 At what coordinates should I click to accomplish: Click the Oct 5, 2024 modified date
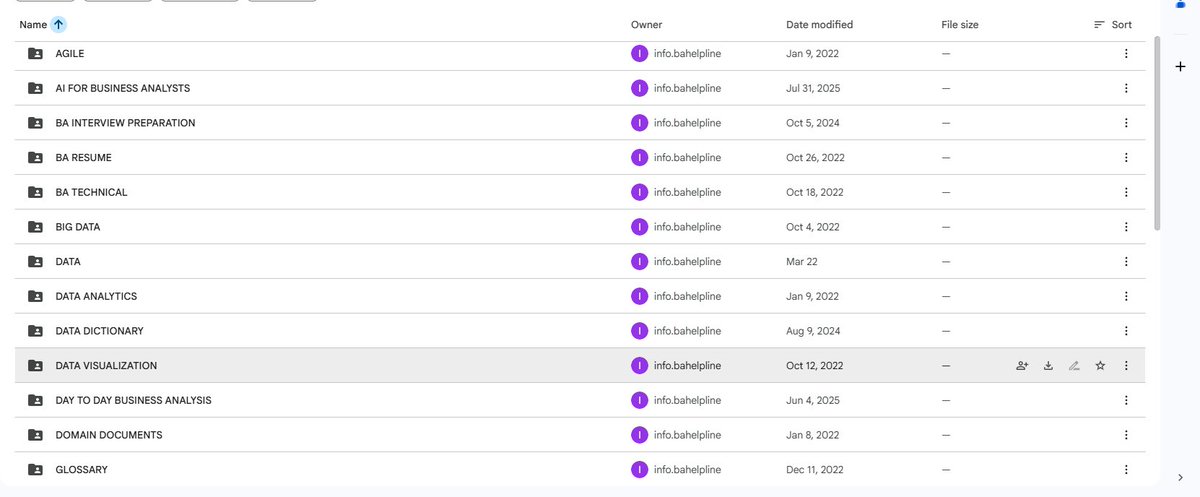[811, 123]
